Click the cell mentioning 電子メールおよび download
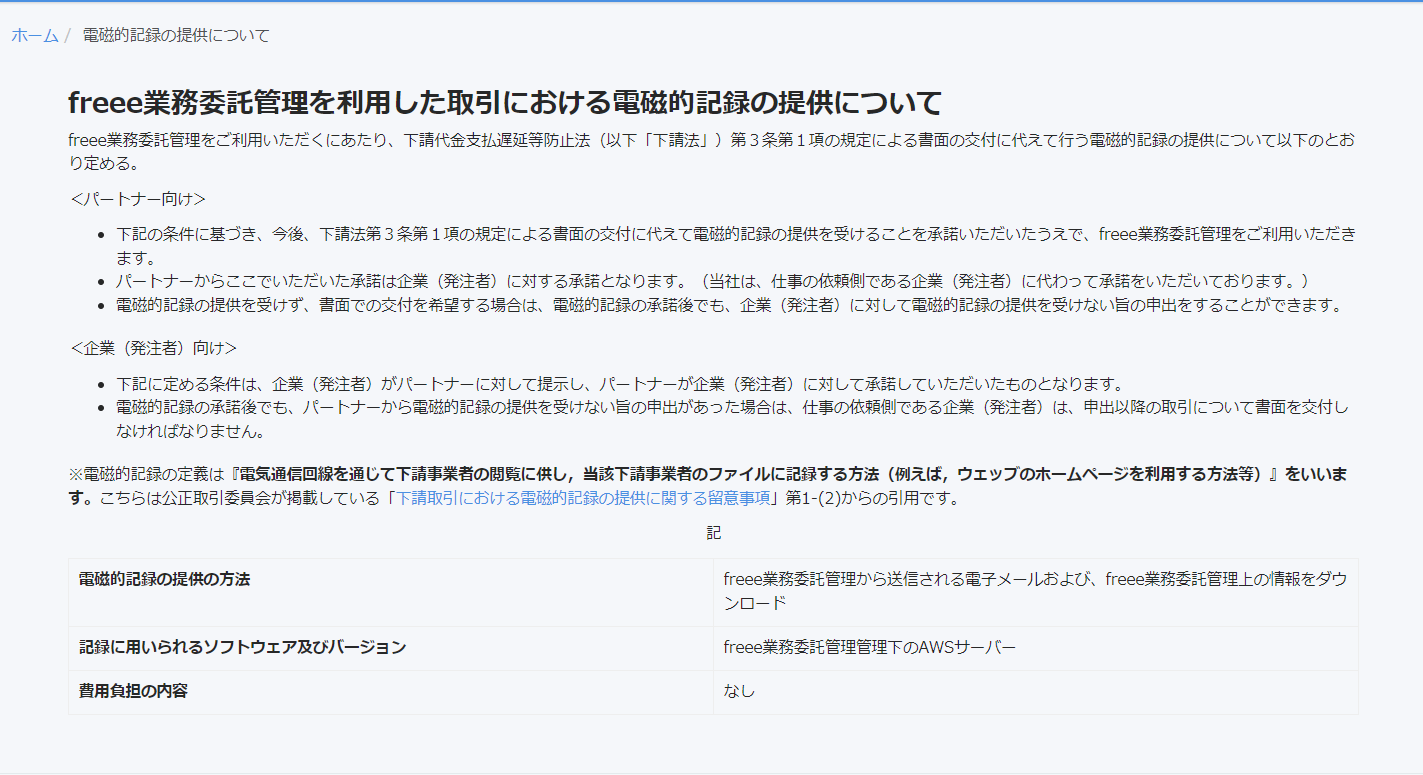1423x775 pixels. point(1035,592)
